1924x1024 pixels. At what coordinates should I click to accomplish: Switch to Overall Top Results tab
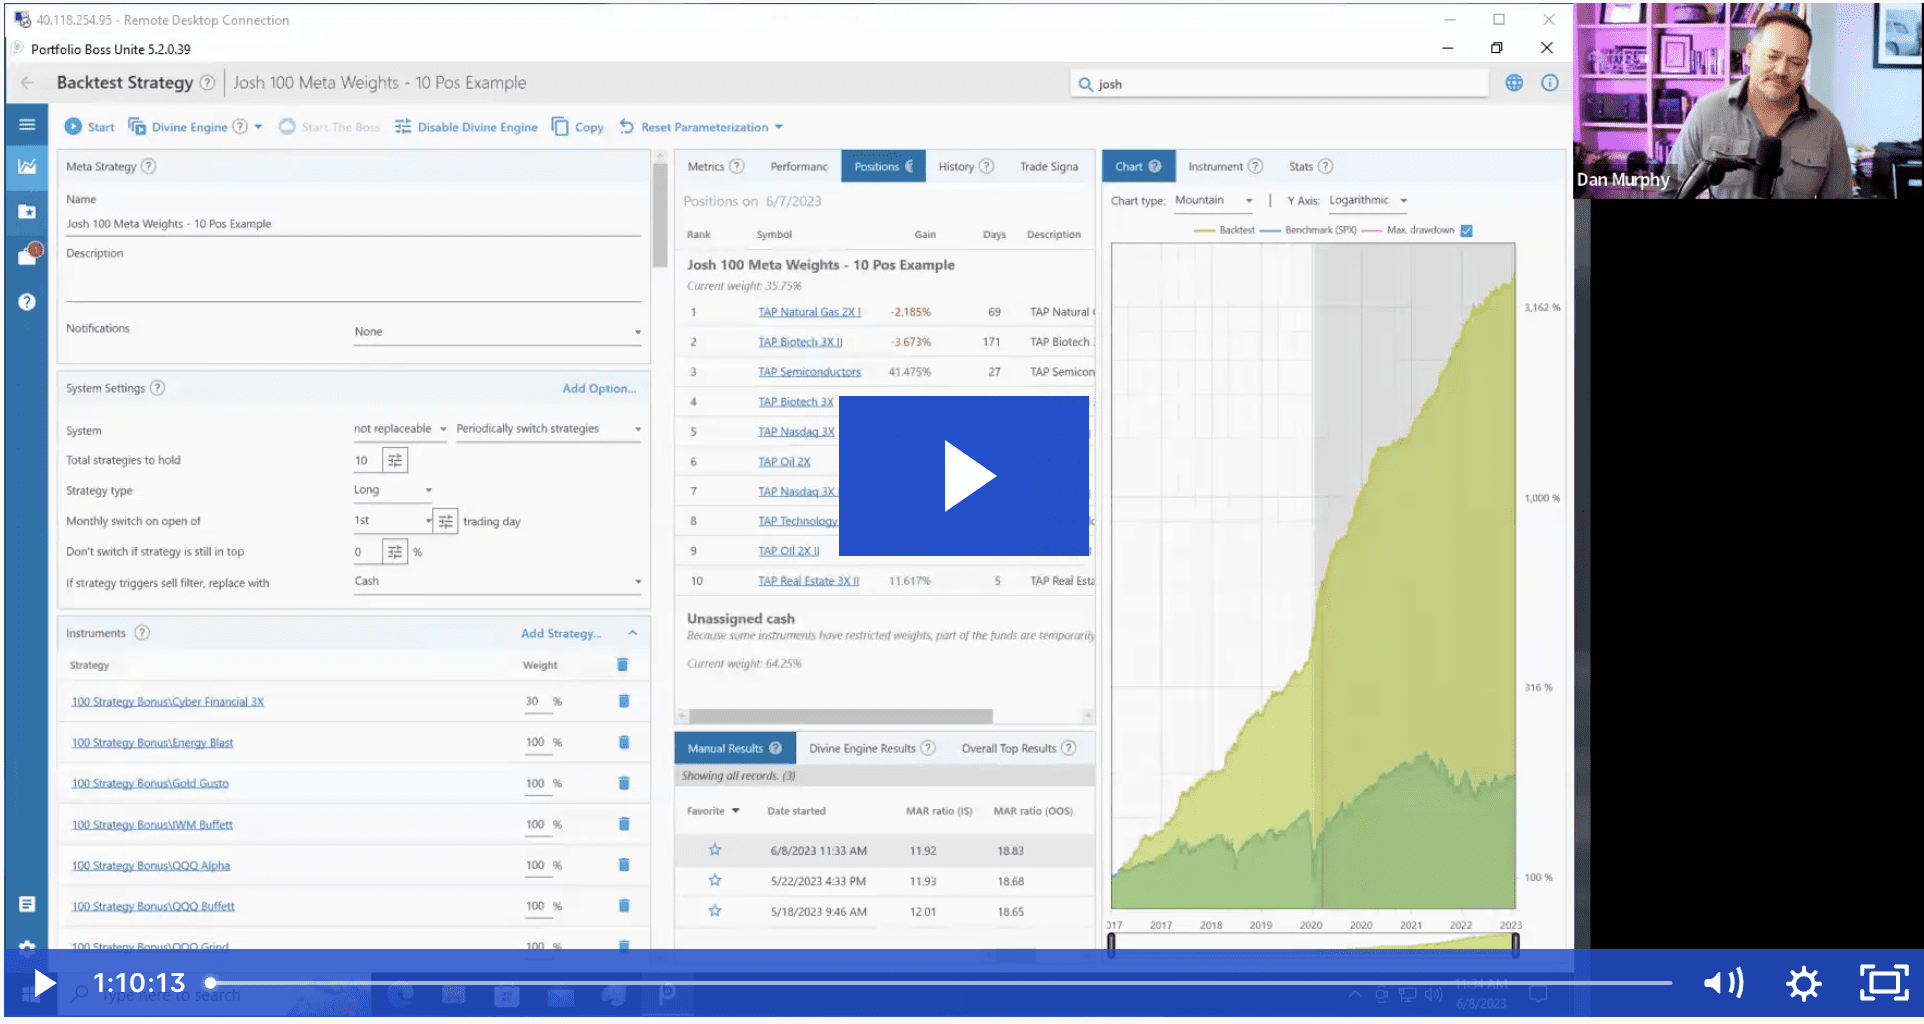pos(1018,748)
